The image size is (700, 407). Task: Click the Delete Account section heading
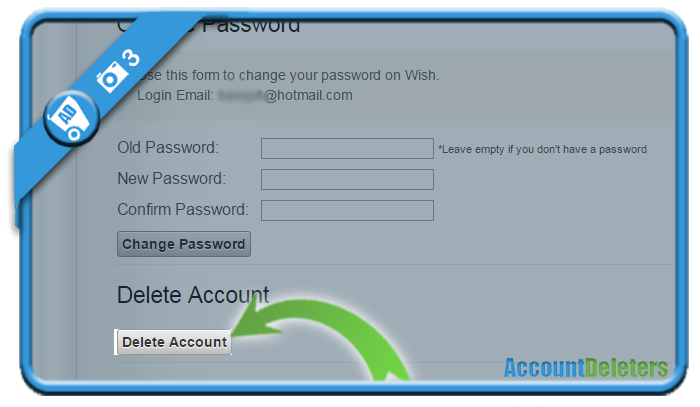tap(193, 295)
